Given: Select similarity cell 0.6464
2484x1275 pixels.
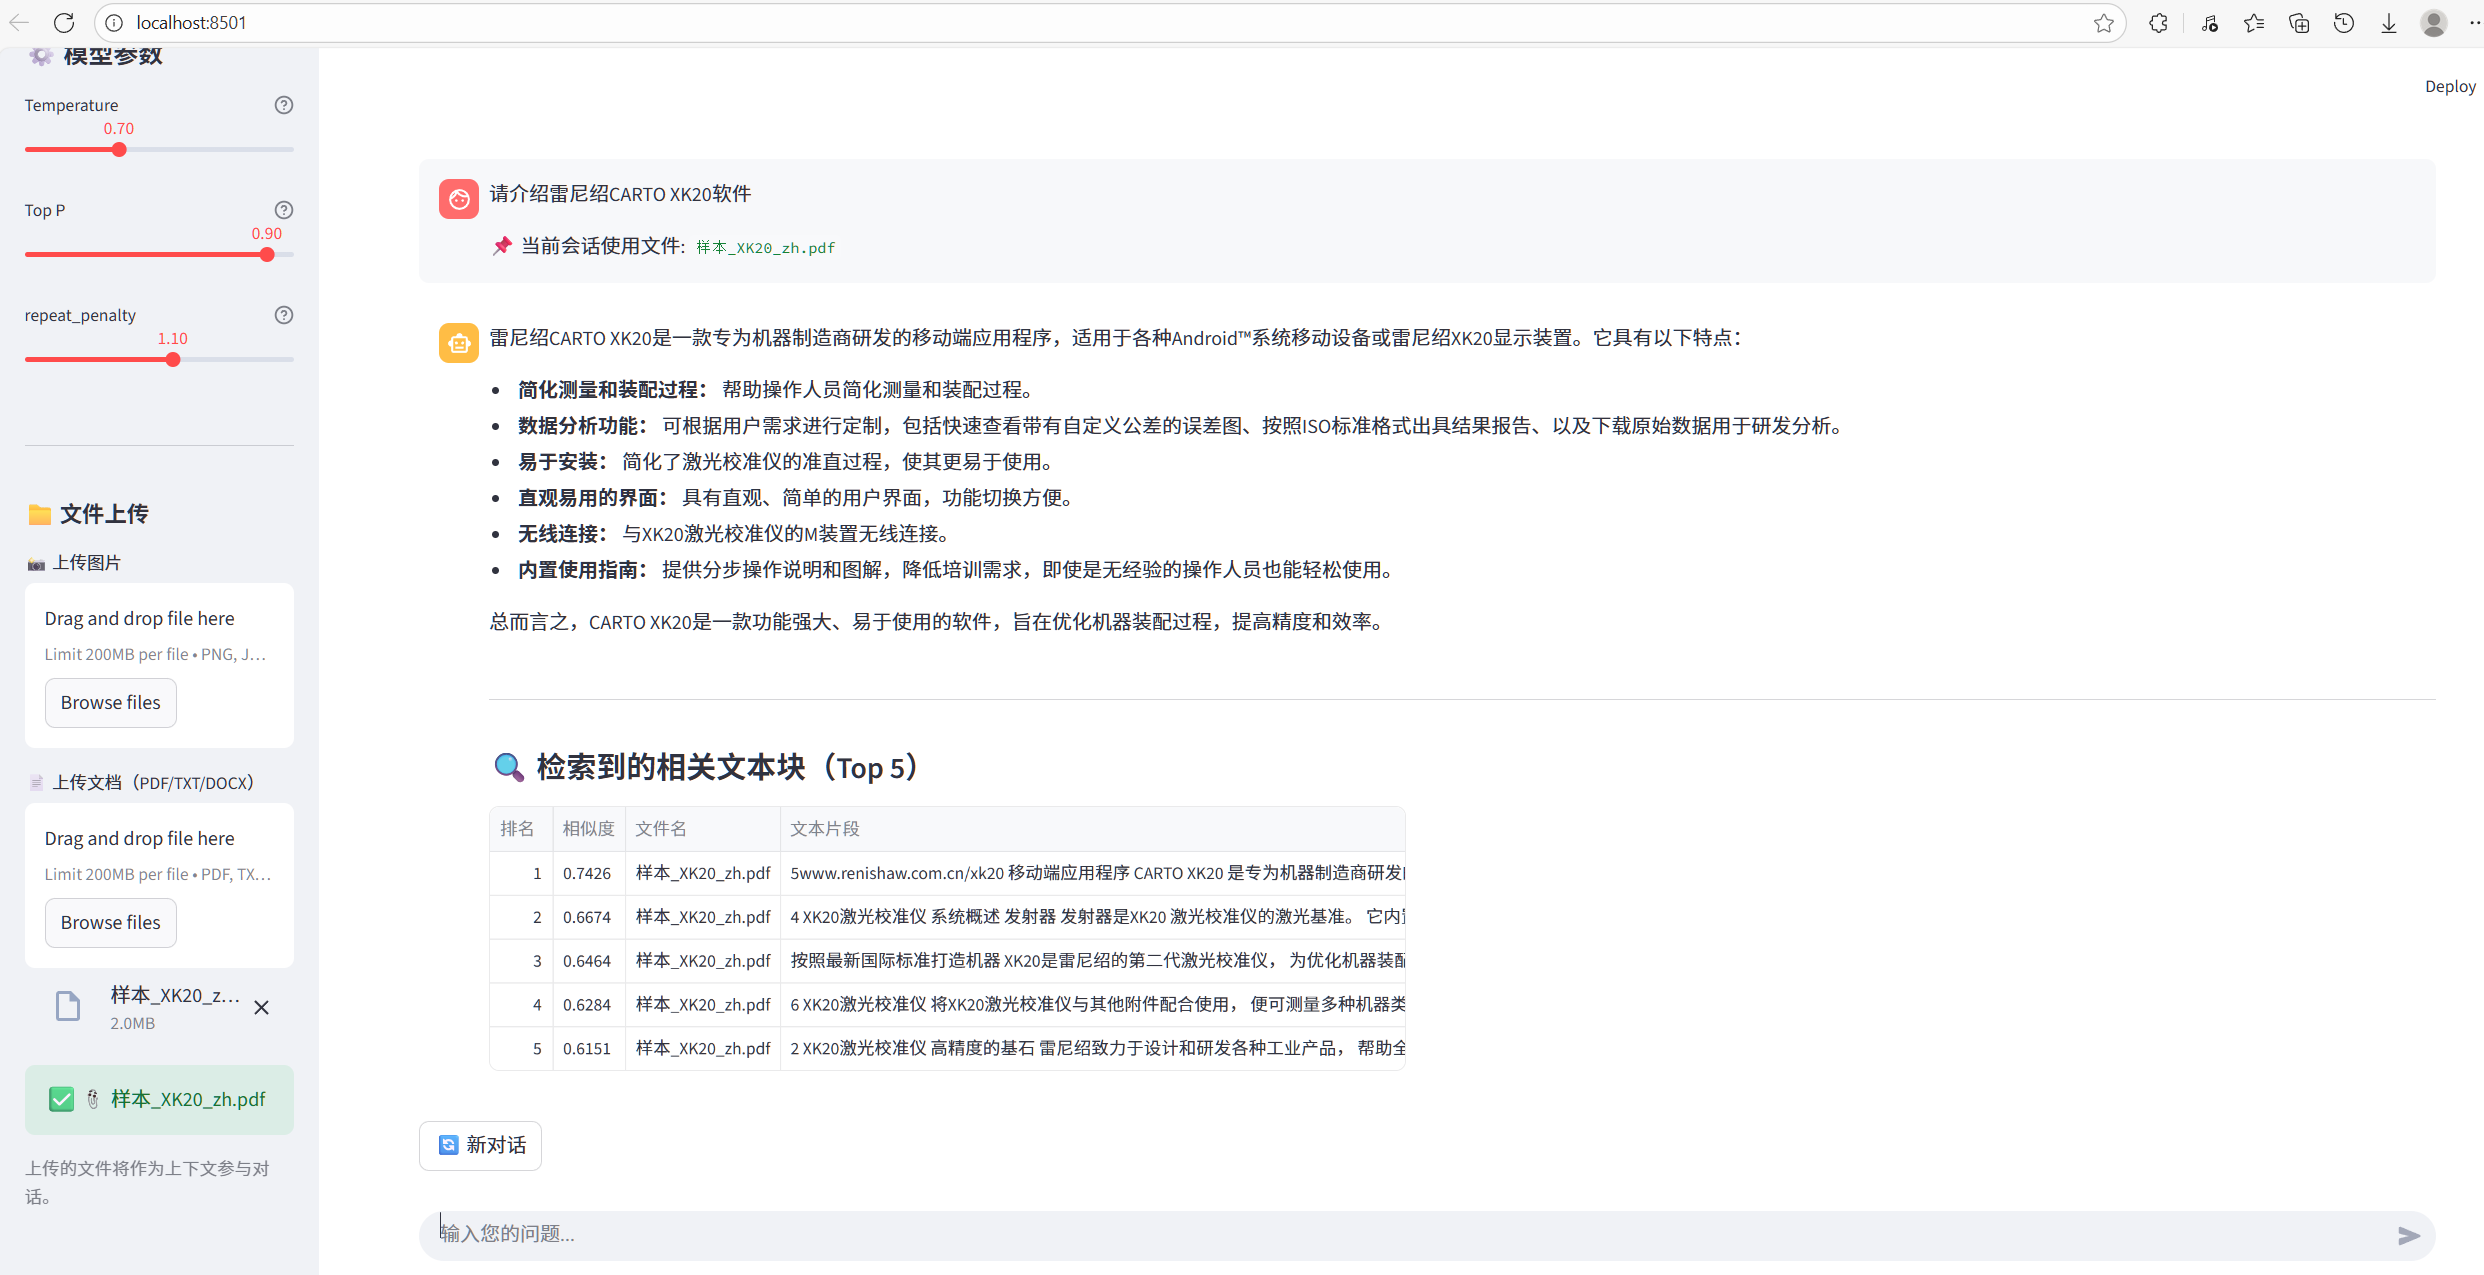Looking at the screenshot, I should pos(589,961).
